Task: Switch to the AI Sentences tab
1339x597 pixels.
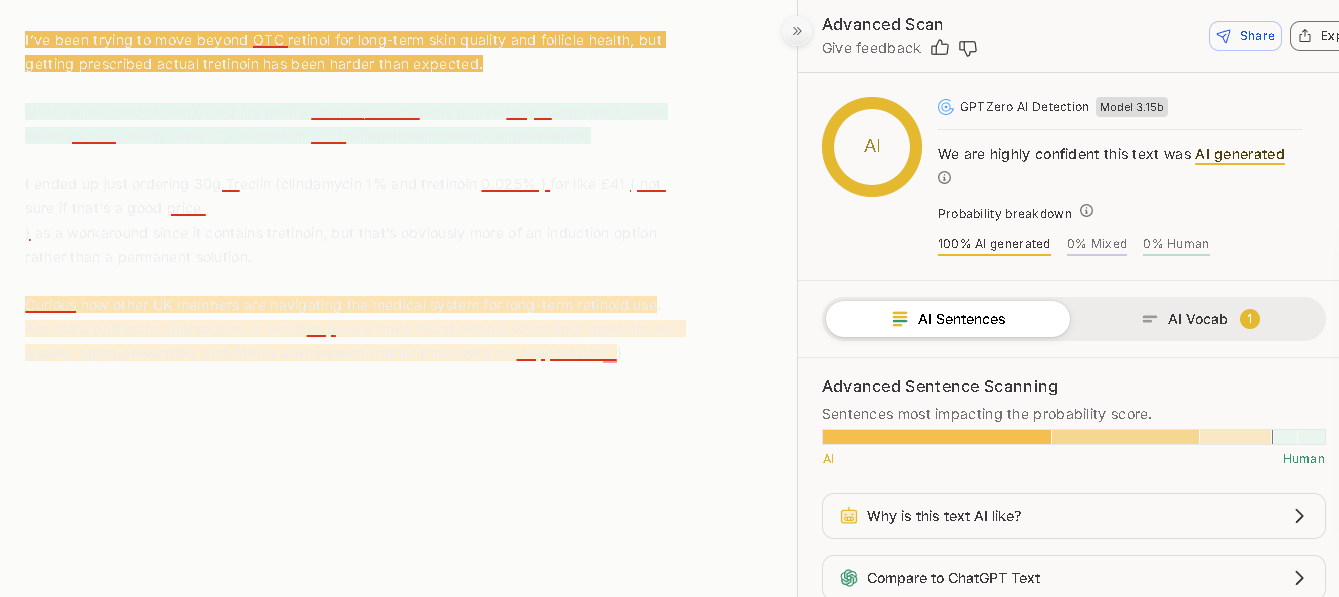Action: (x=947, y=319)
